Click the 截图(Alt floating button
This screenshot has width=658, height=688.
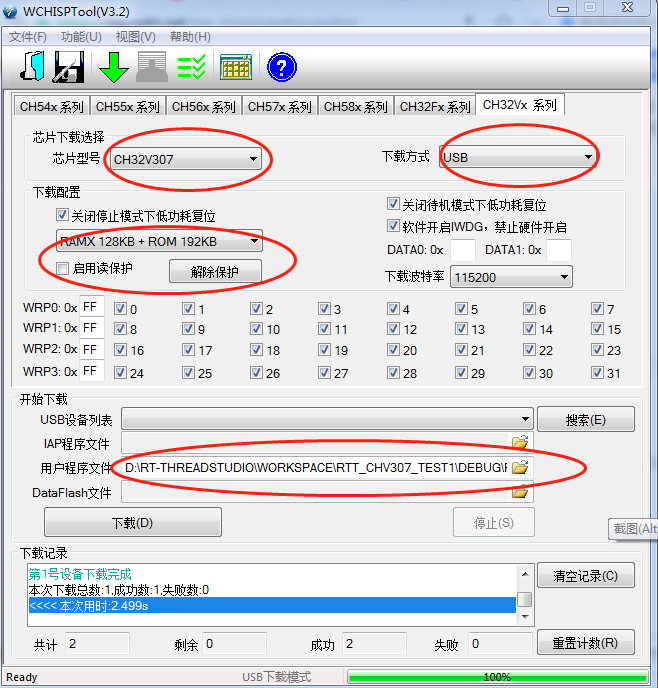tap(633, 529)
